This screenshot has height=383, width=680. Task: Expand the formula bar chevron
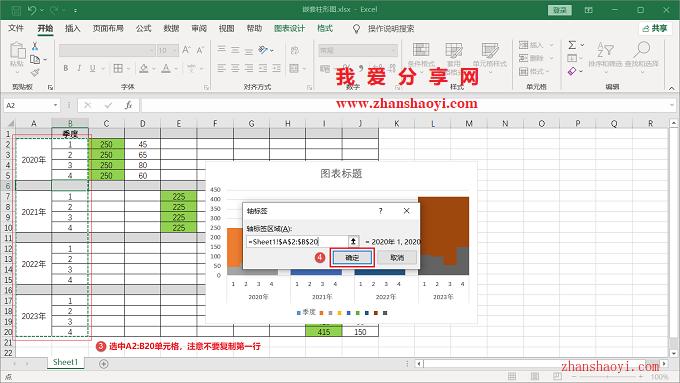click(672, 105)
